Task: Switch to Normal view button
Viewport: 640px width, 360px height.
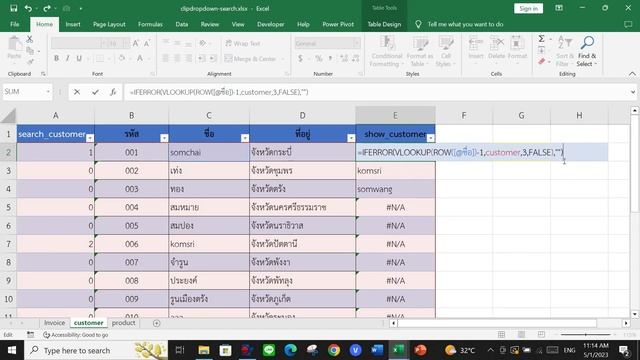Action: click(x=501, y=335)
